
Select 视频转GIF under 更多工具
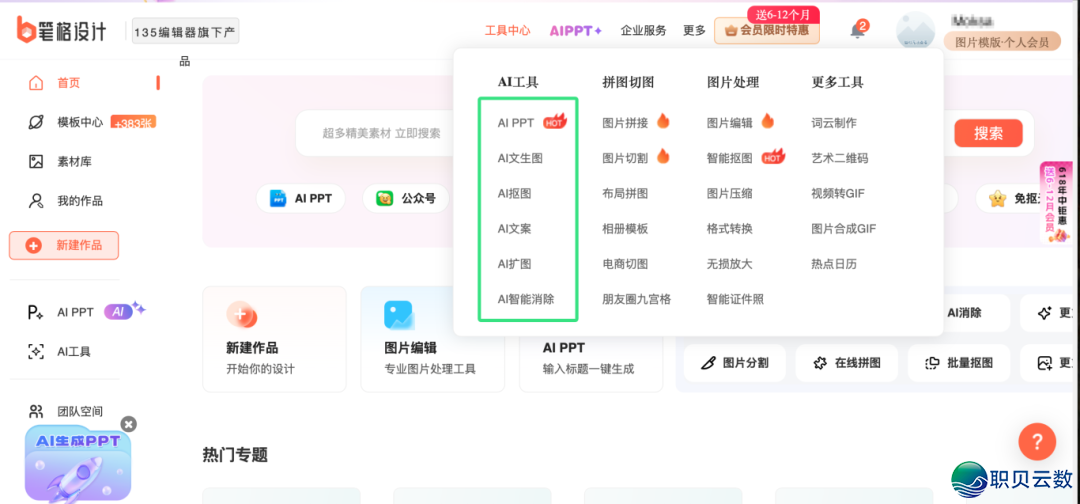[838, 193]
